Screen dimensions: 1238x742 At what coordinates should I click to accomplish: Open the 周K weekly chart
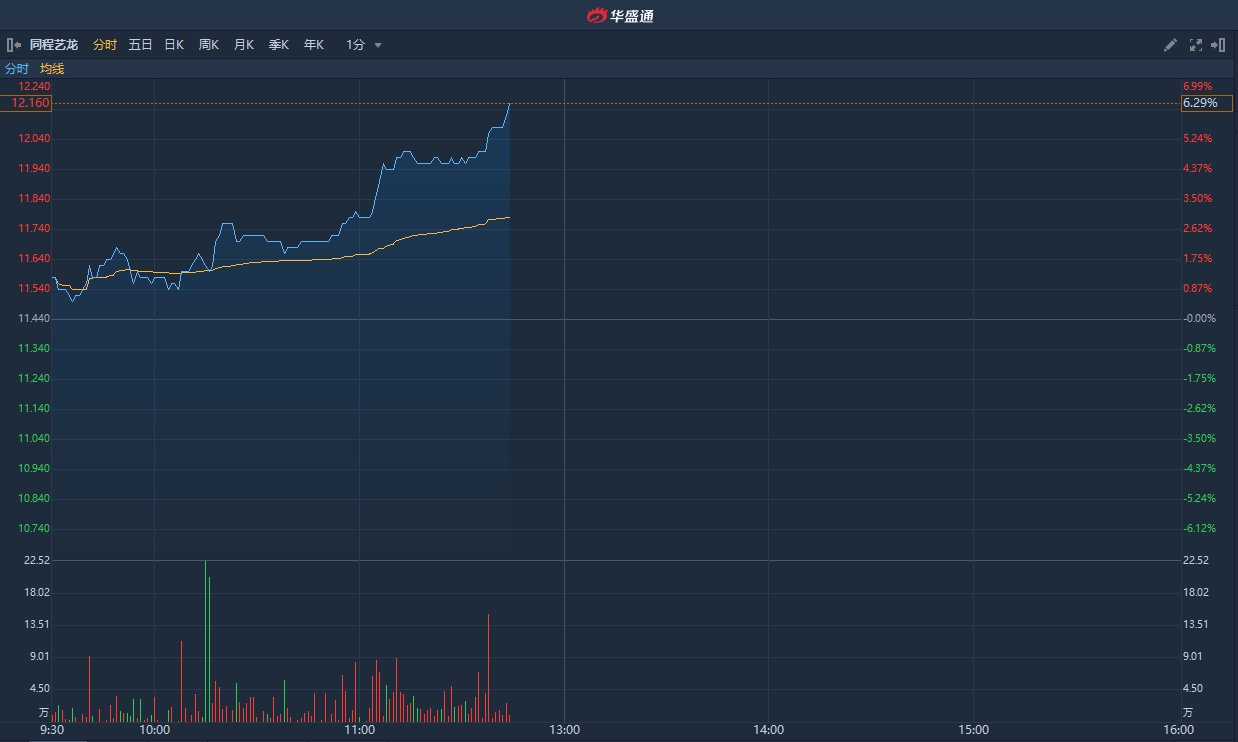(x=208, y=45)
